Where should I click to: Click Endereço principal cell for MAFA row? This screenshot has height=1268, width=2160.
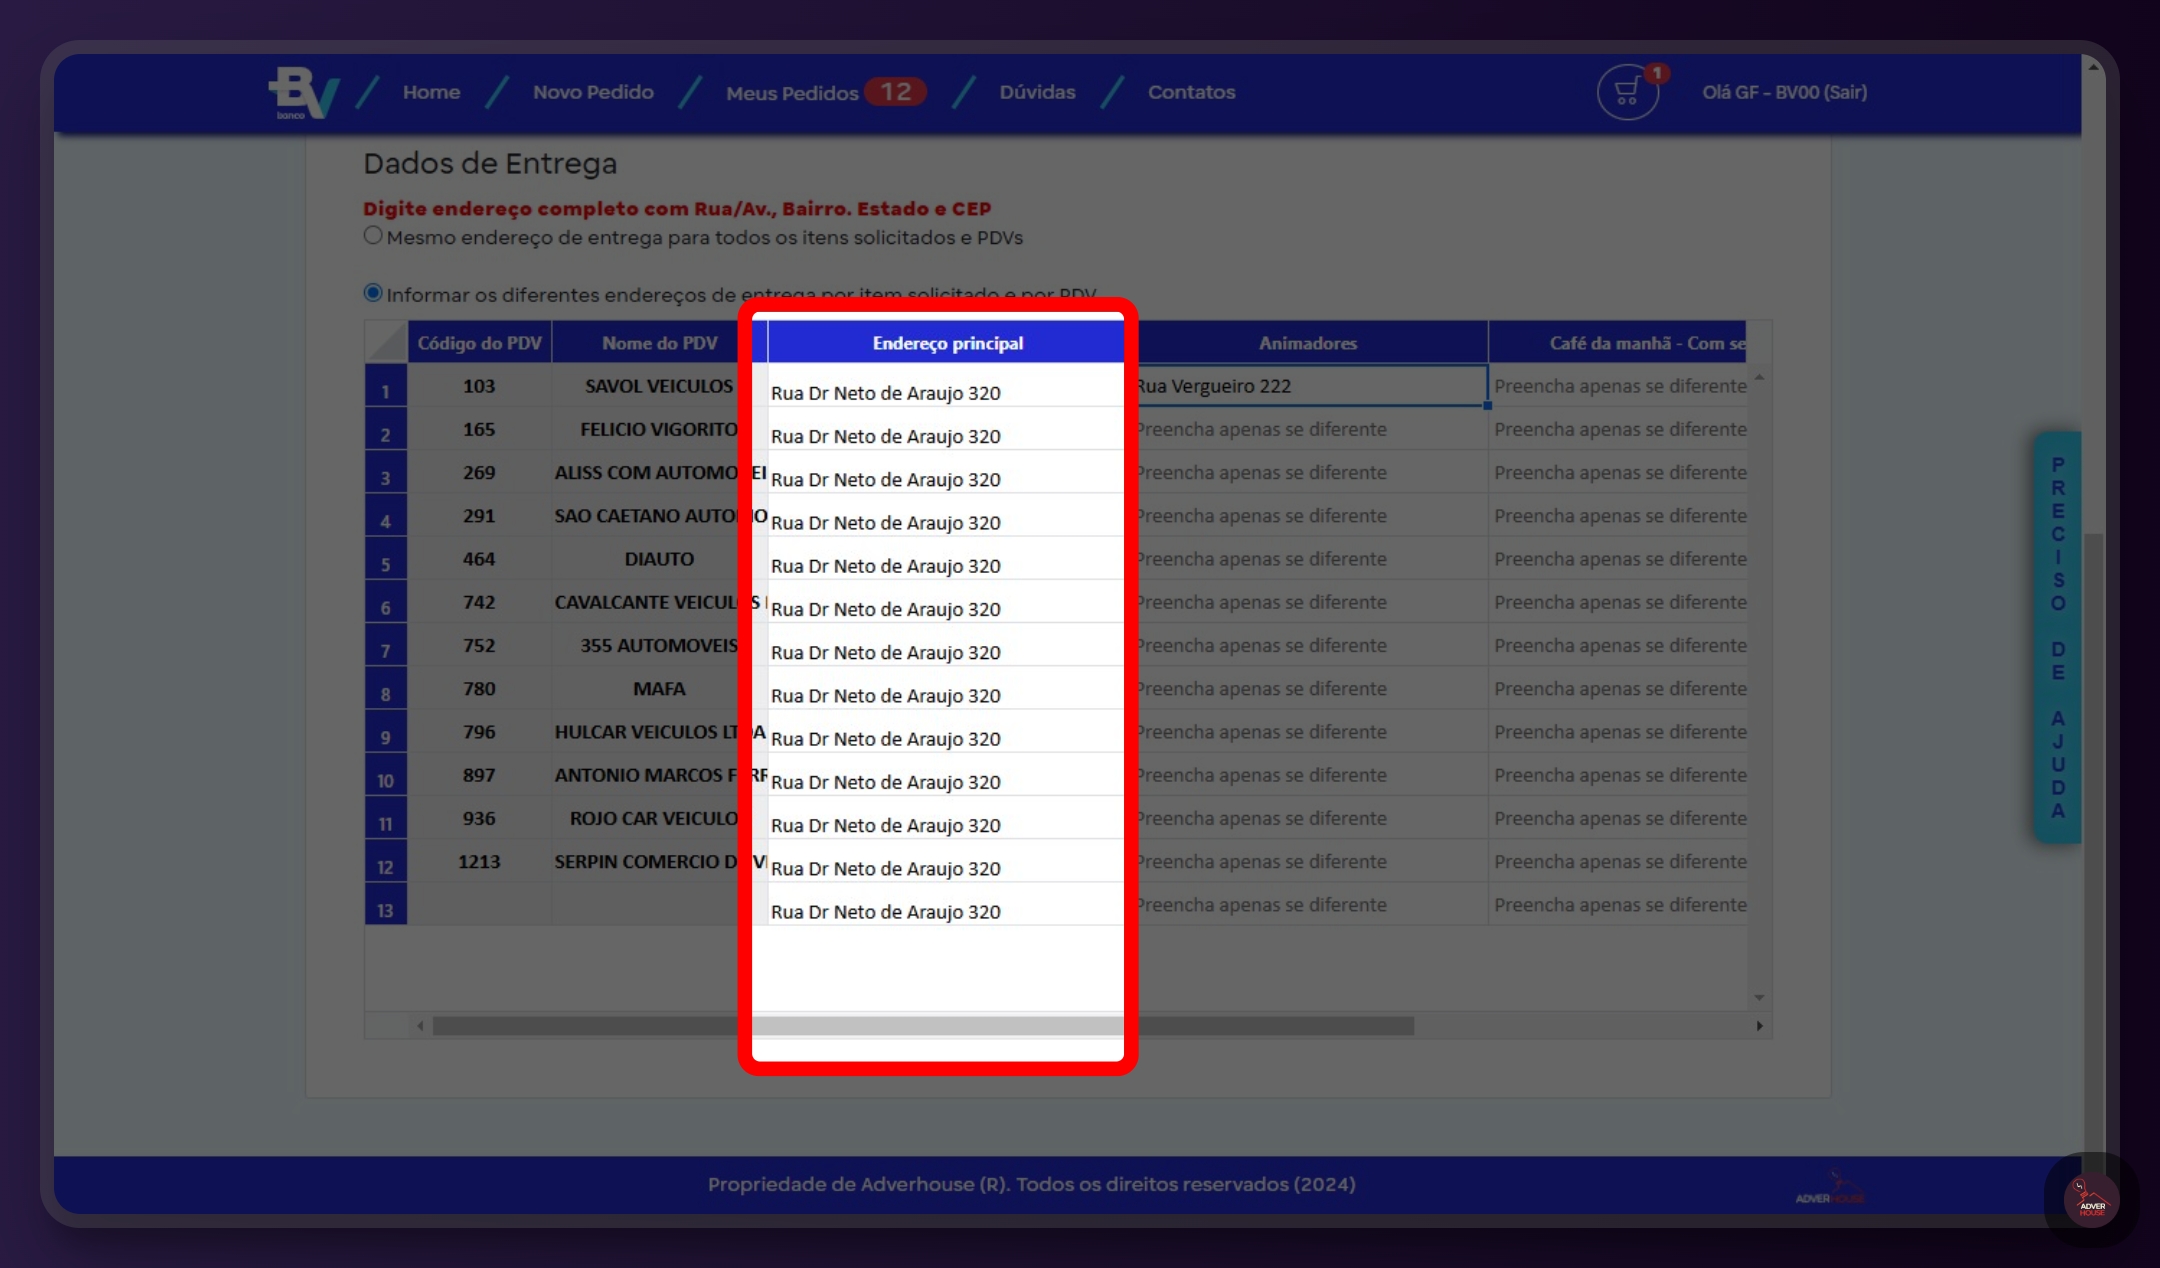click(946, 689)
